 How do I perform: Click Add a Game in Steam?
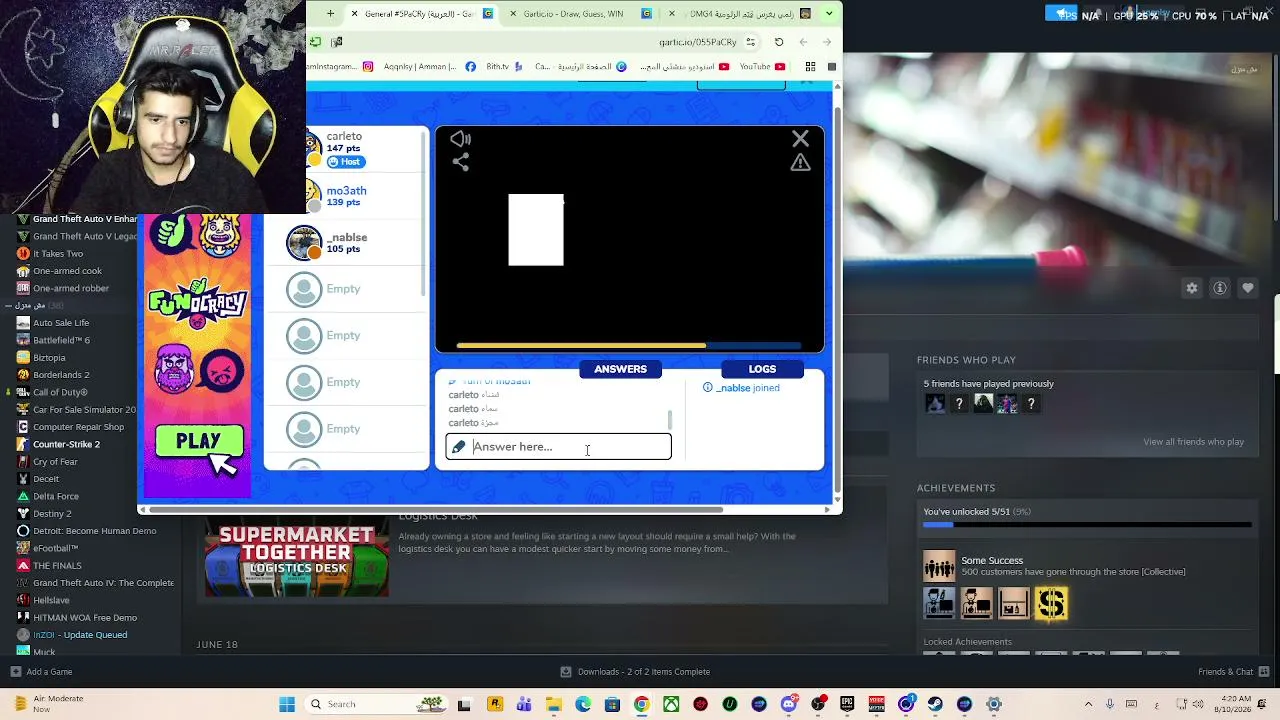(41, 672)
